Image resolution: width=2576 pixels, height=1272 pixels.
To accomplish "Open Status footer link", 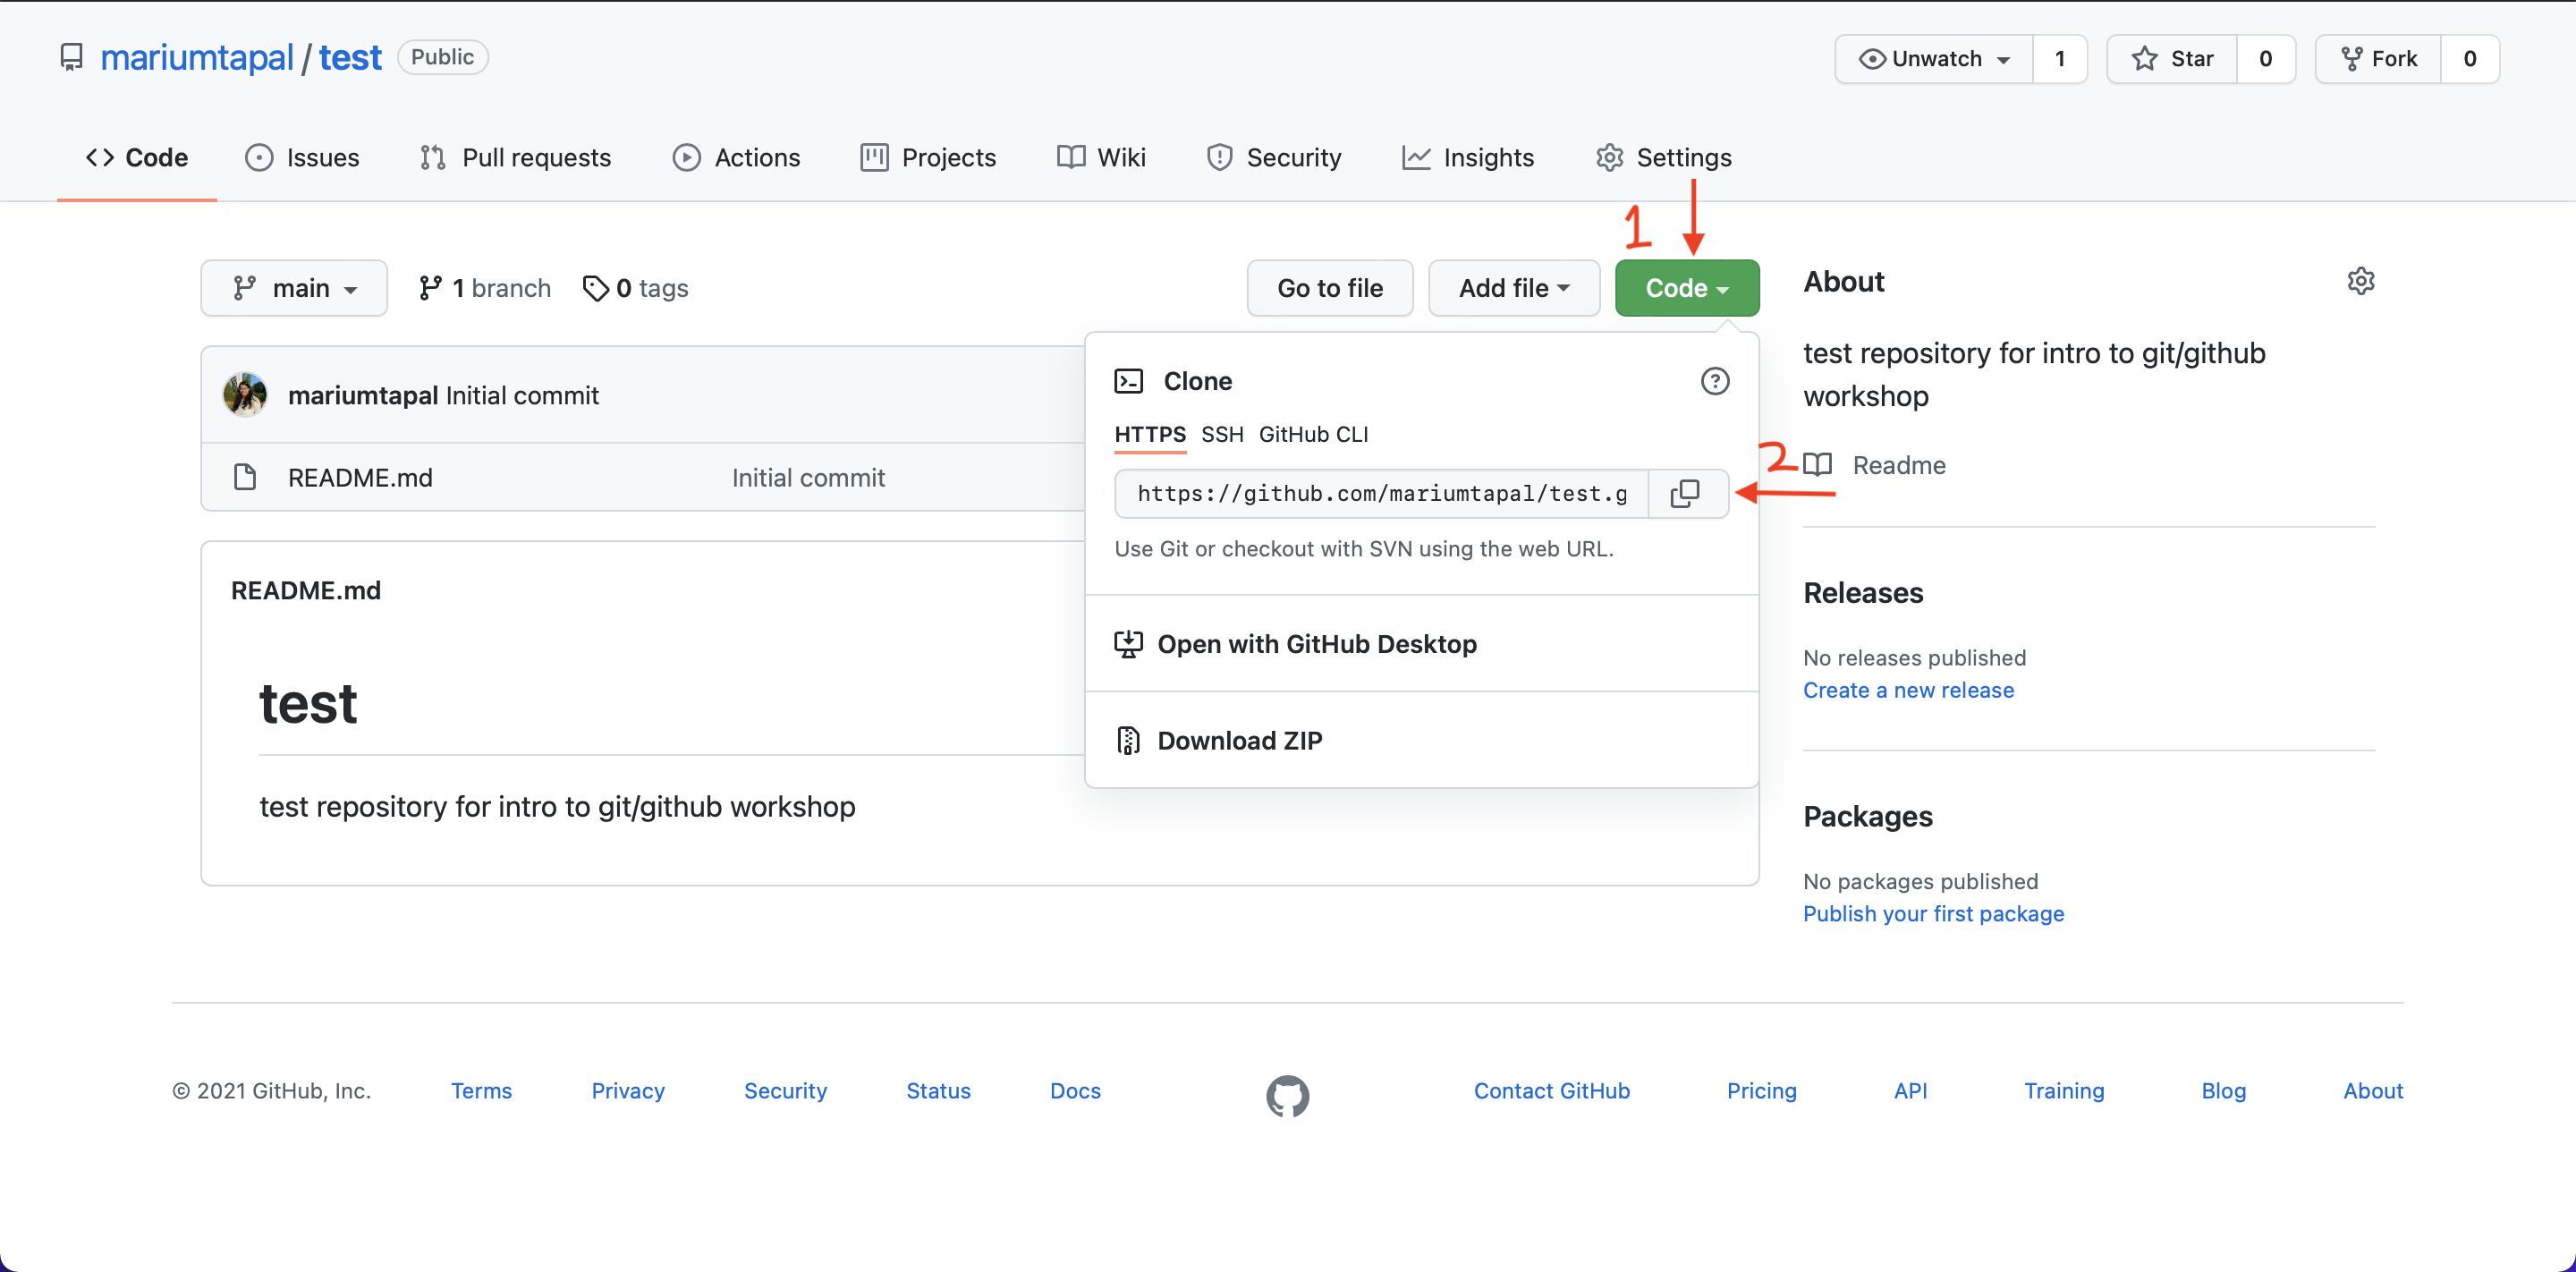I will [x=938, y=1091].
